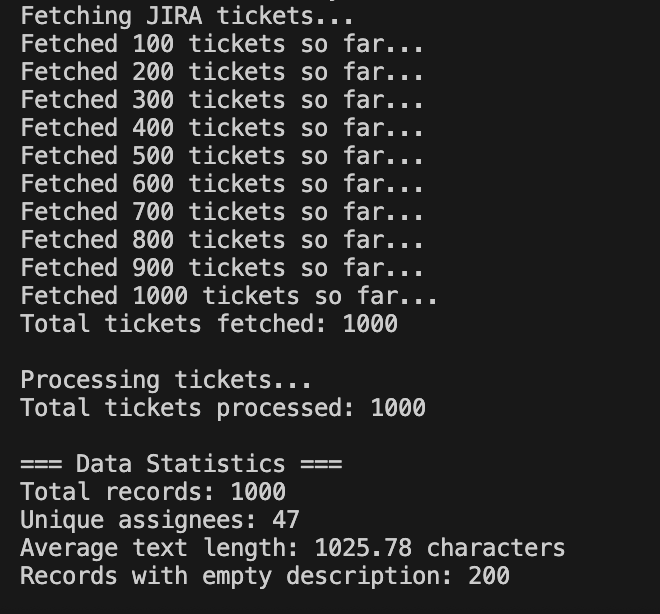This screenshot has height=614, width=660.
Task: Click the "Fetched 800 tickets so far" line
Action: tap(222, 240)
